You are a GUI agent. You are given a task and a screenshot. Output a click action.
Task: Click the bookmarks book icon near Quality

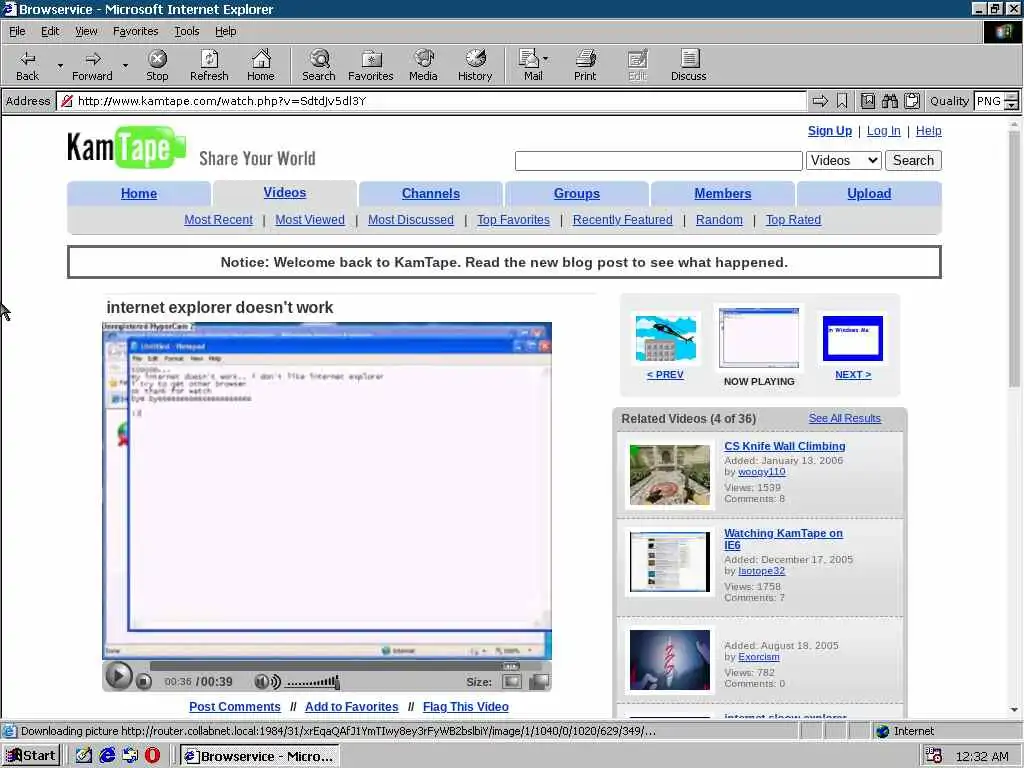(x=867, y=101)
